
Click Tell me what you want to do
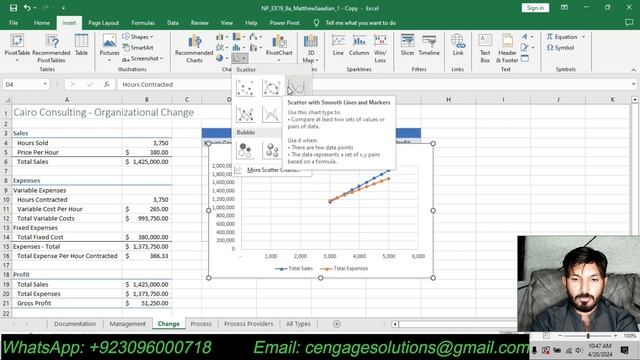click(360, 23)
